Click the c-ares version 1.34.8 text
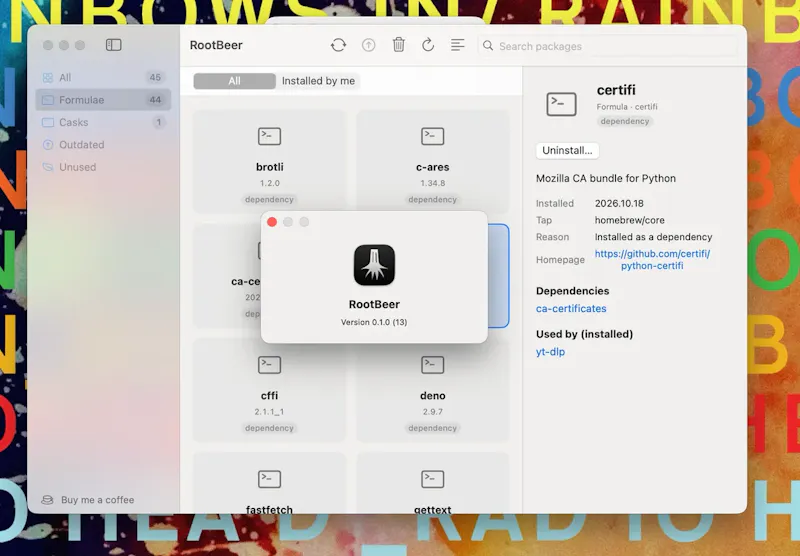Screen dimensions: 800x556 (433, 183)
